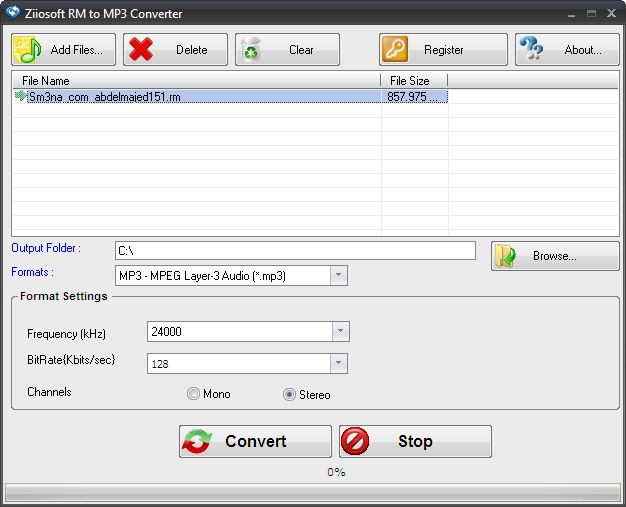Screen dimensions: 626x507
Task: Click the Add Files... button label
Action: [x=76, y=50]
